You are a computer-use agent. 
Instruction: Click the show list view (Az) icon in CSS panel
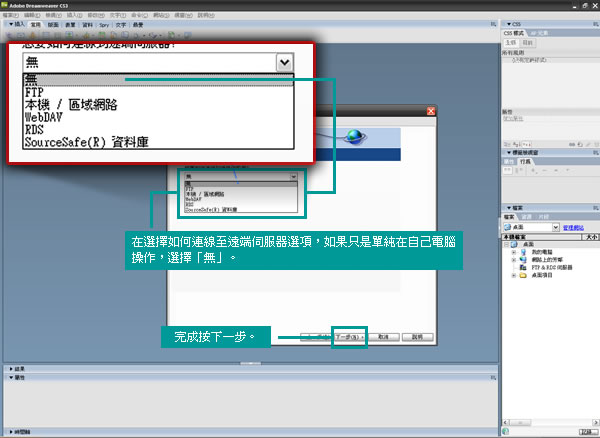pyautogui.click(x=516, y=145)
